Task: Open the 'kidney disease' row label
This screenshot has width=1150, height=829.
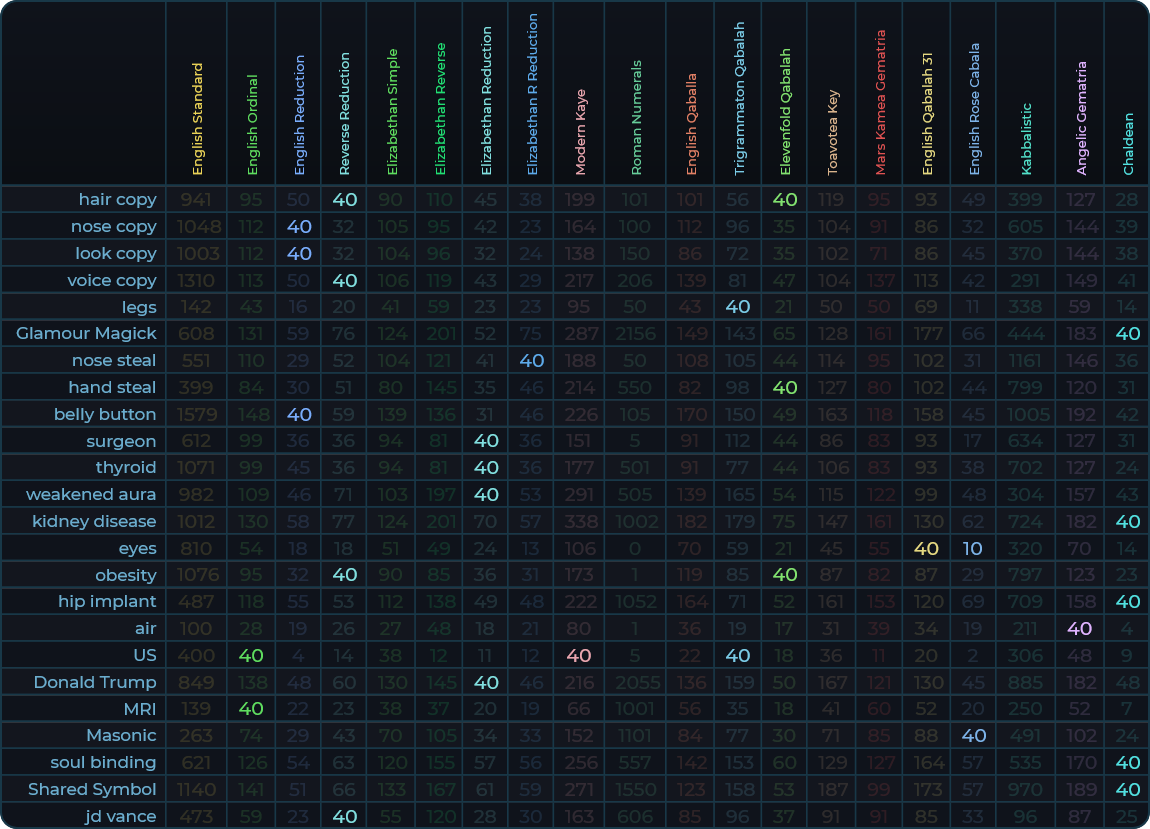Action: 94,521
